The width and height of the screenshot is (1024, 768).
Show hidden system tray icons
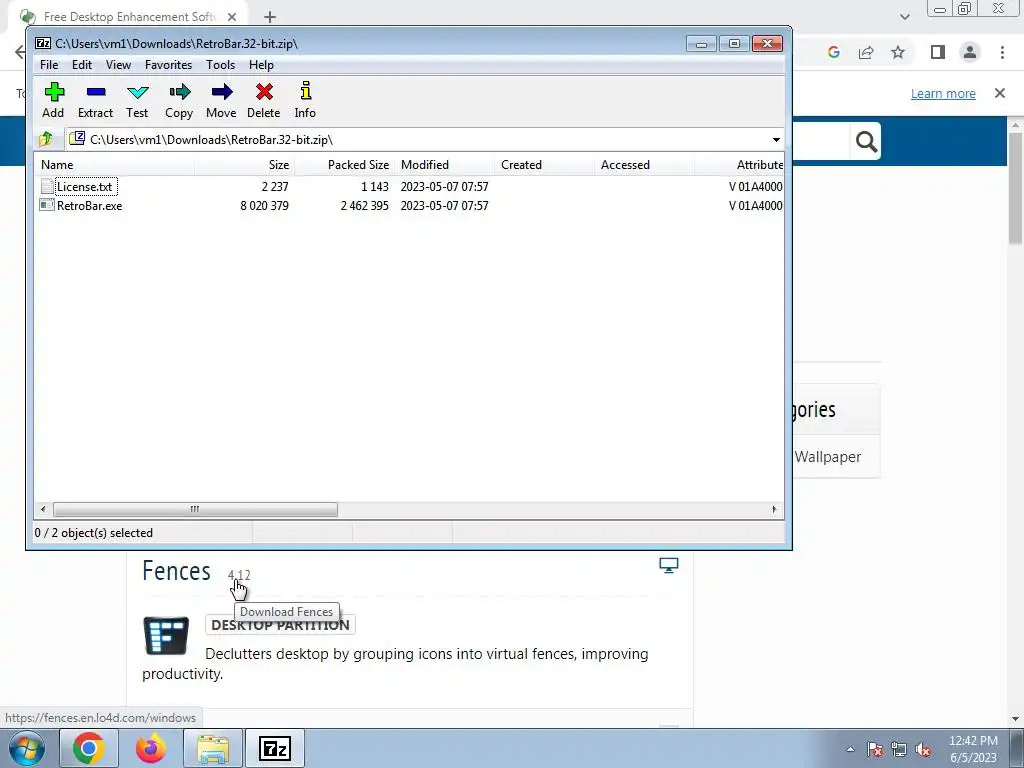pos(850,750)
